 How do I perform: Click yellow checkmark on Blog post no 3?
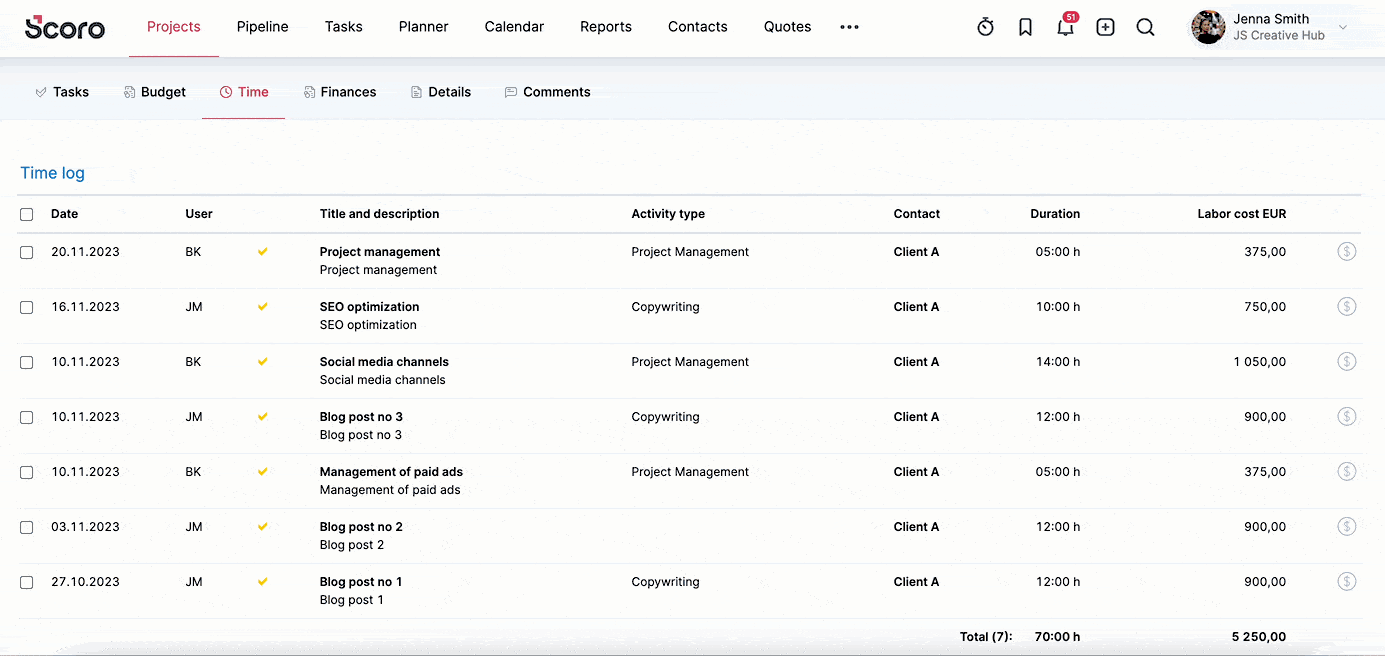point(263,417)
